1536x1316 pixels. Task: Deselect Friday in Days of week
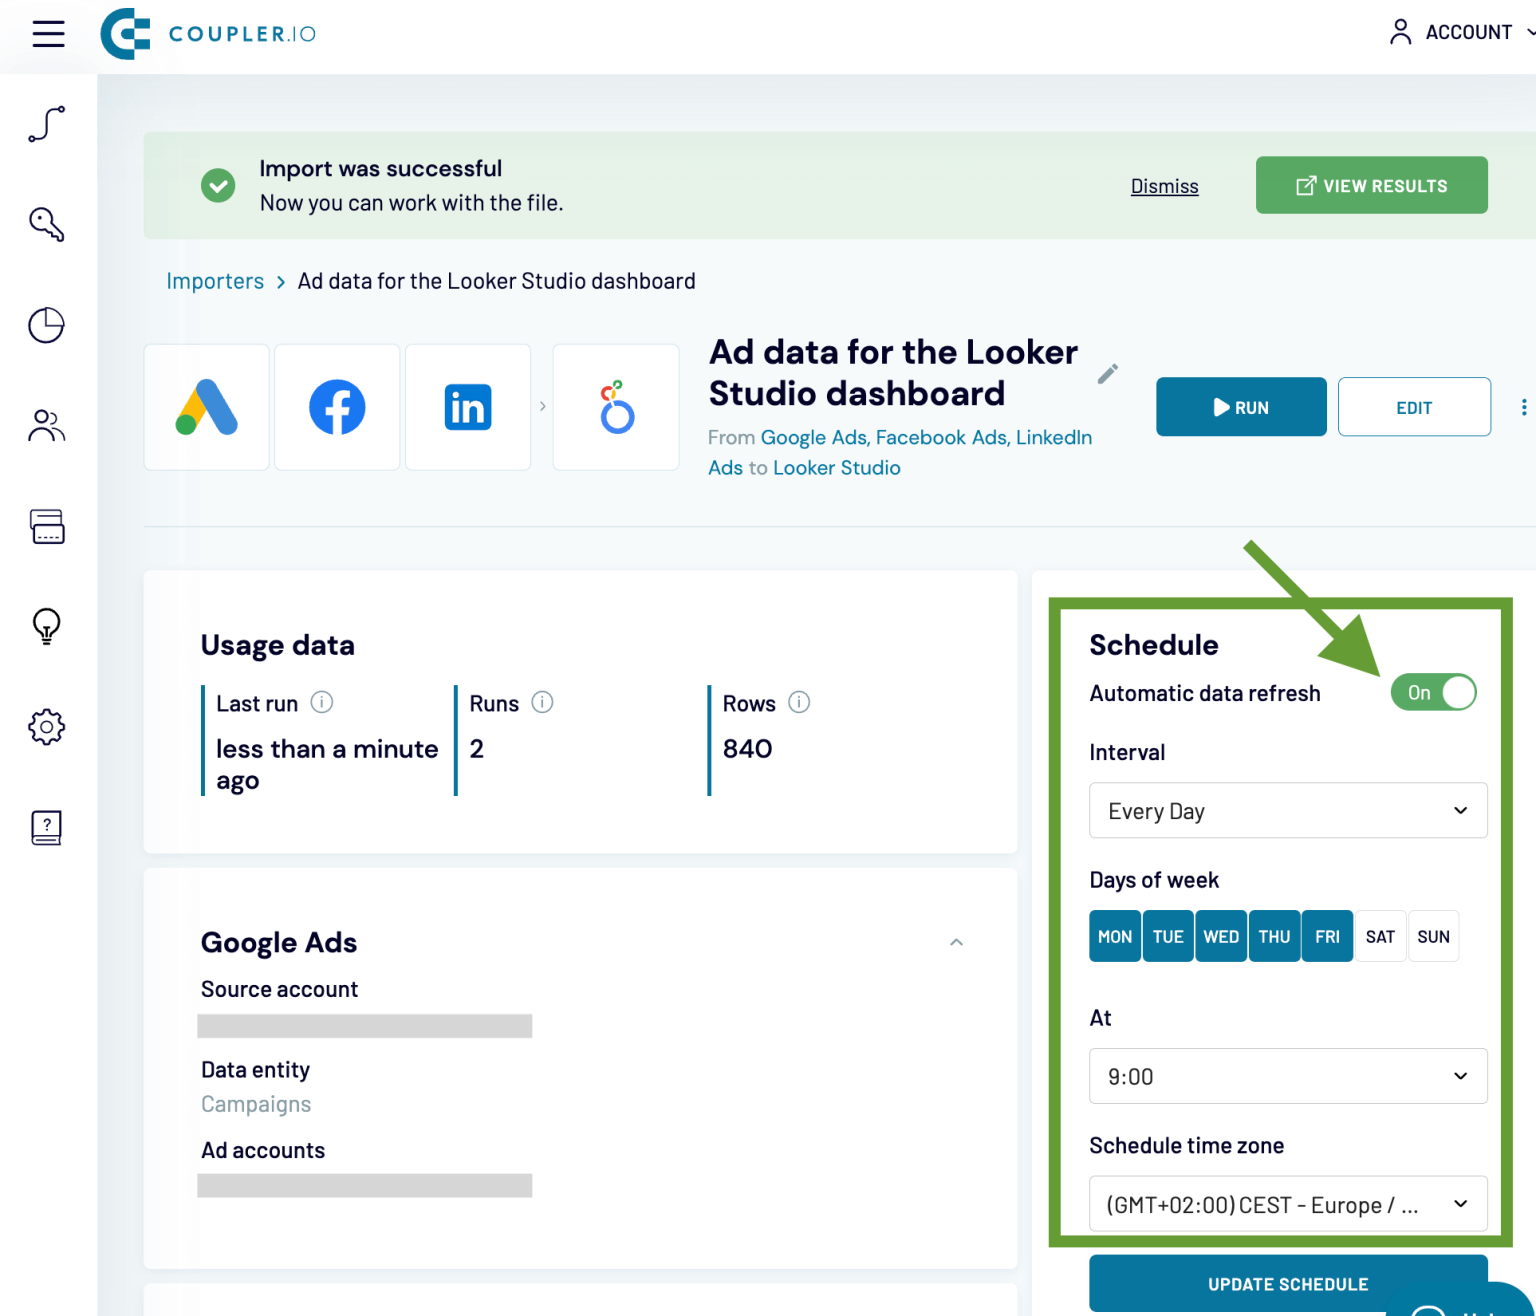click(1327, 936)
